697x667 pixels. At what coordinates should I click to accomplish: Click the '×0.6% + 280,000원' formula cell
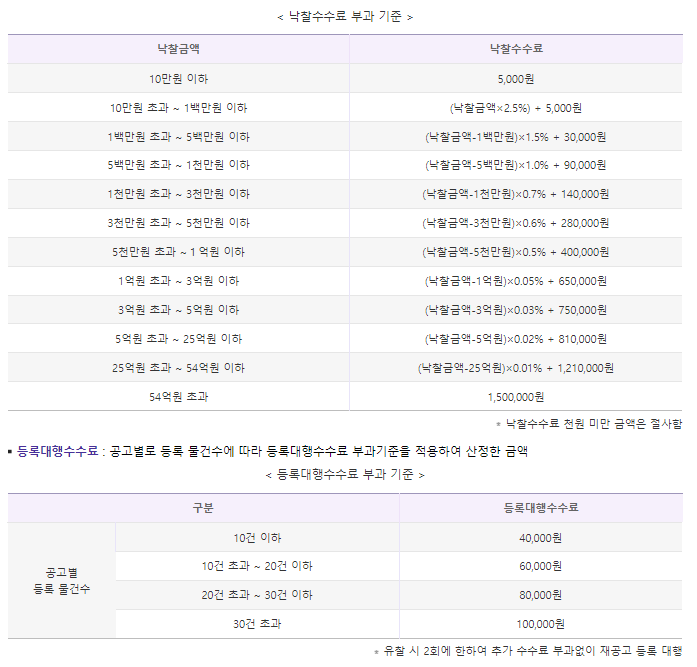coord(516,223)
